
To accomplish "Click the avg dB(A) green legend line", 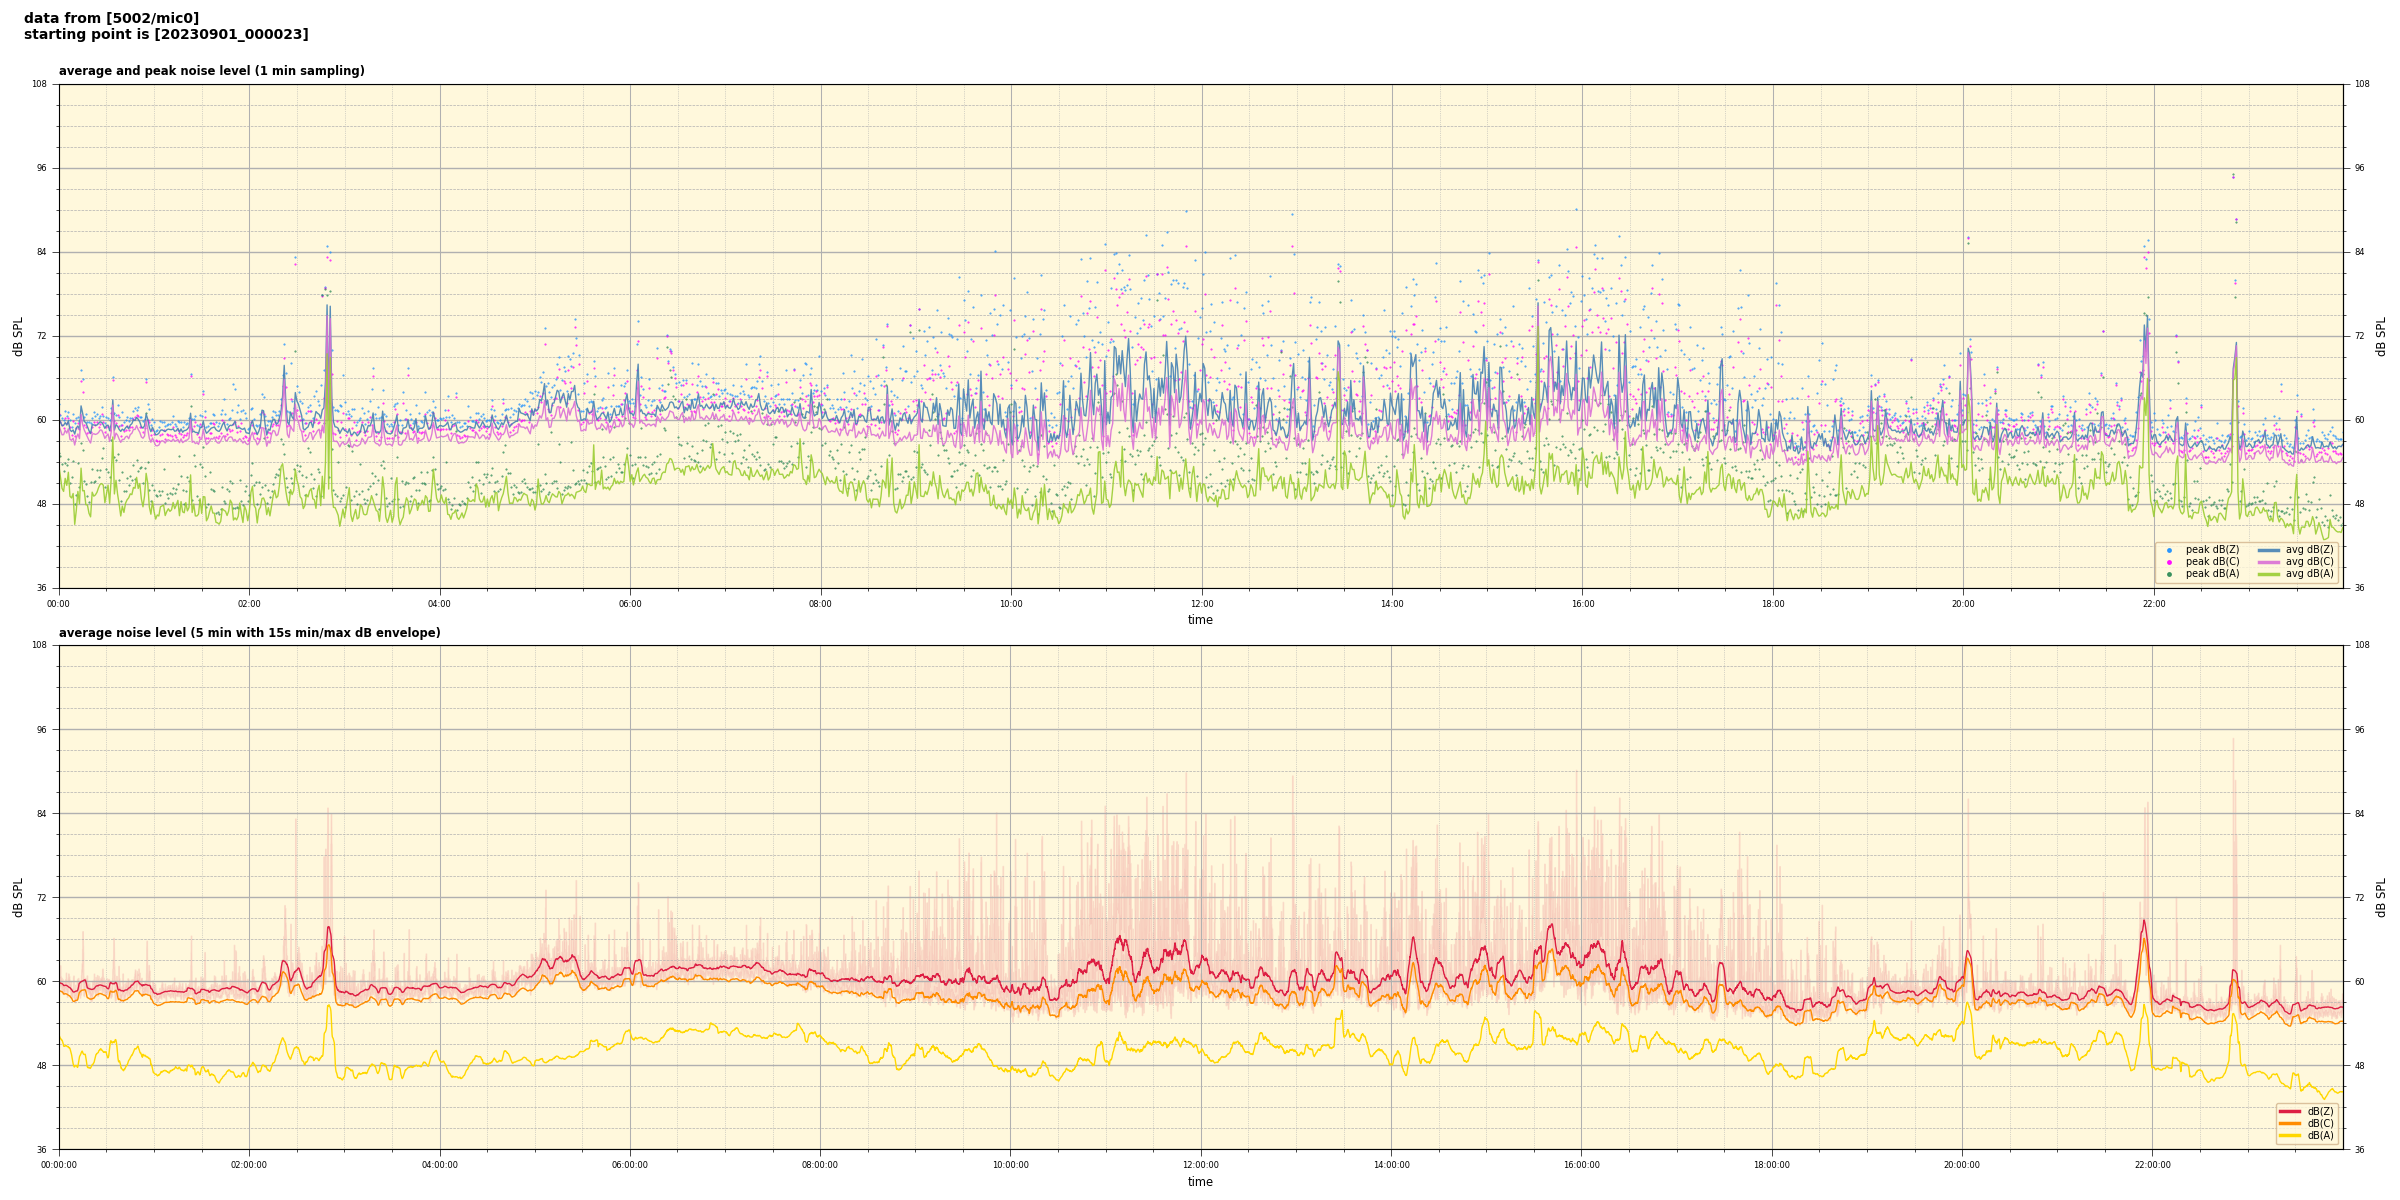I will (2268, 574).
